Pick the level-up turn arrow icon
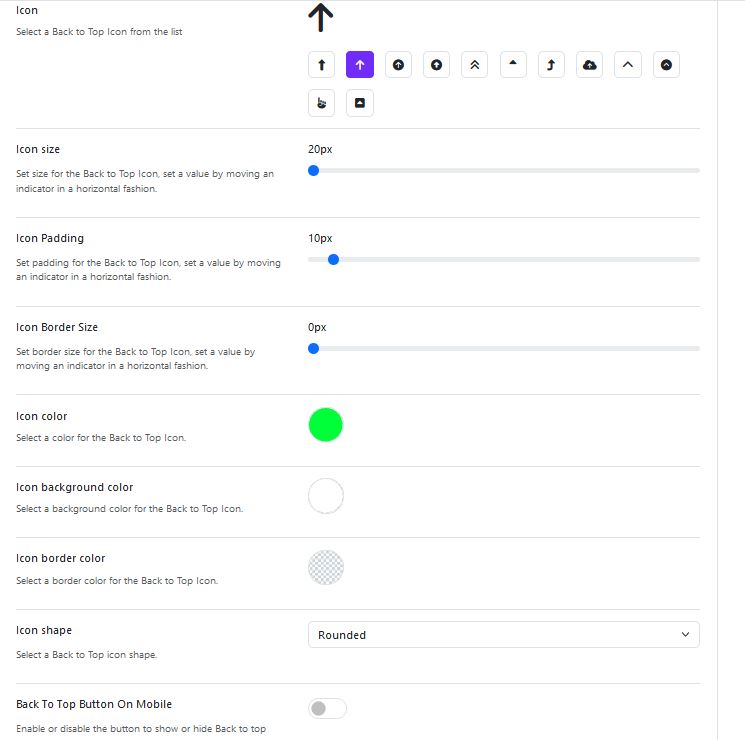Viewport: 745px width, 740px height. click(x=551, y=65)
